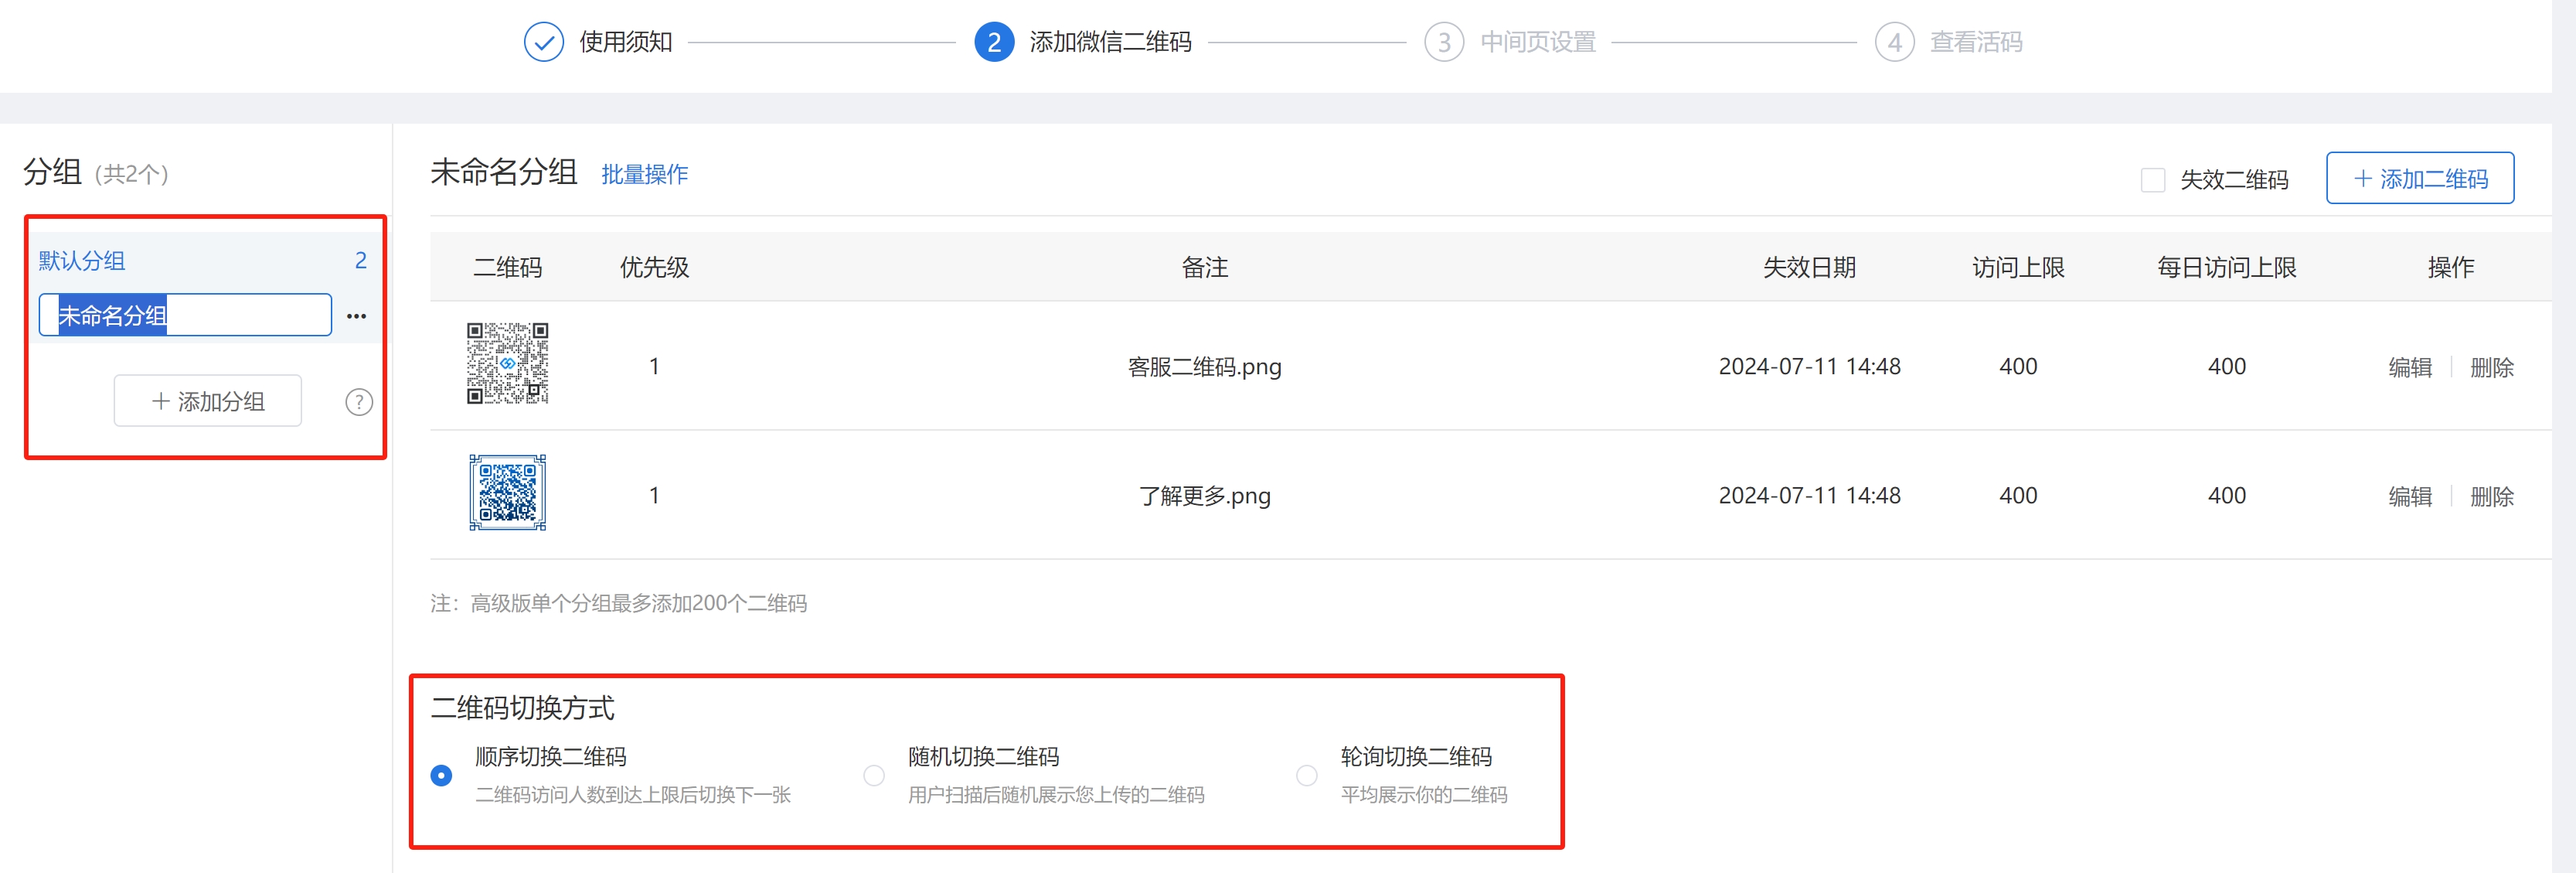The image size is (2576, 873).
Task: Click the 了解更多.png remark text
Action: pyautogui.click(x=1205, y=496)
